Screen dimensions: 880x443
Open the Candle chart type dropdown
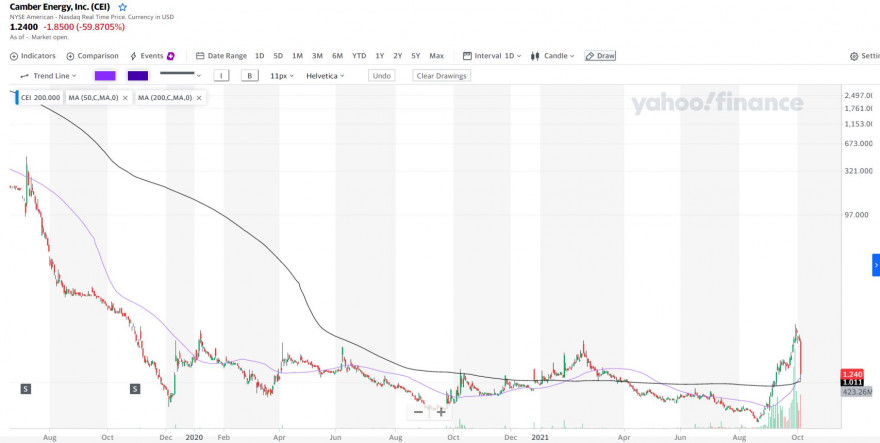(x=553, y=56)
